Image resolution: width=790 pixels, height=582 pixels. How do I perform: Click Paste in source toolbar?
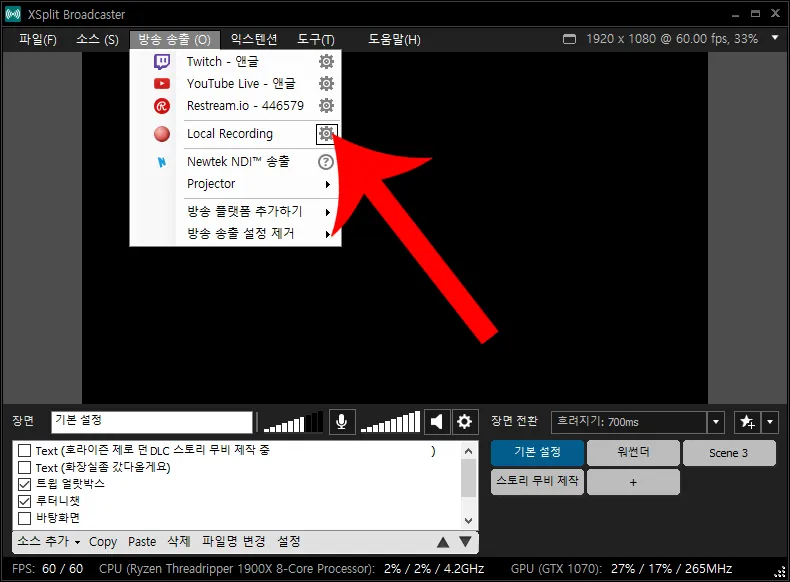[x=142, y=542]
